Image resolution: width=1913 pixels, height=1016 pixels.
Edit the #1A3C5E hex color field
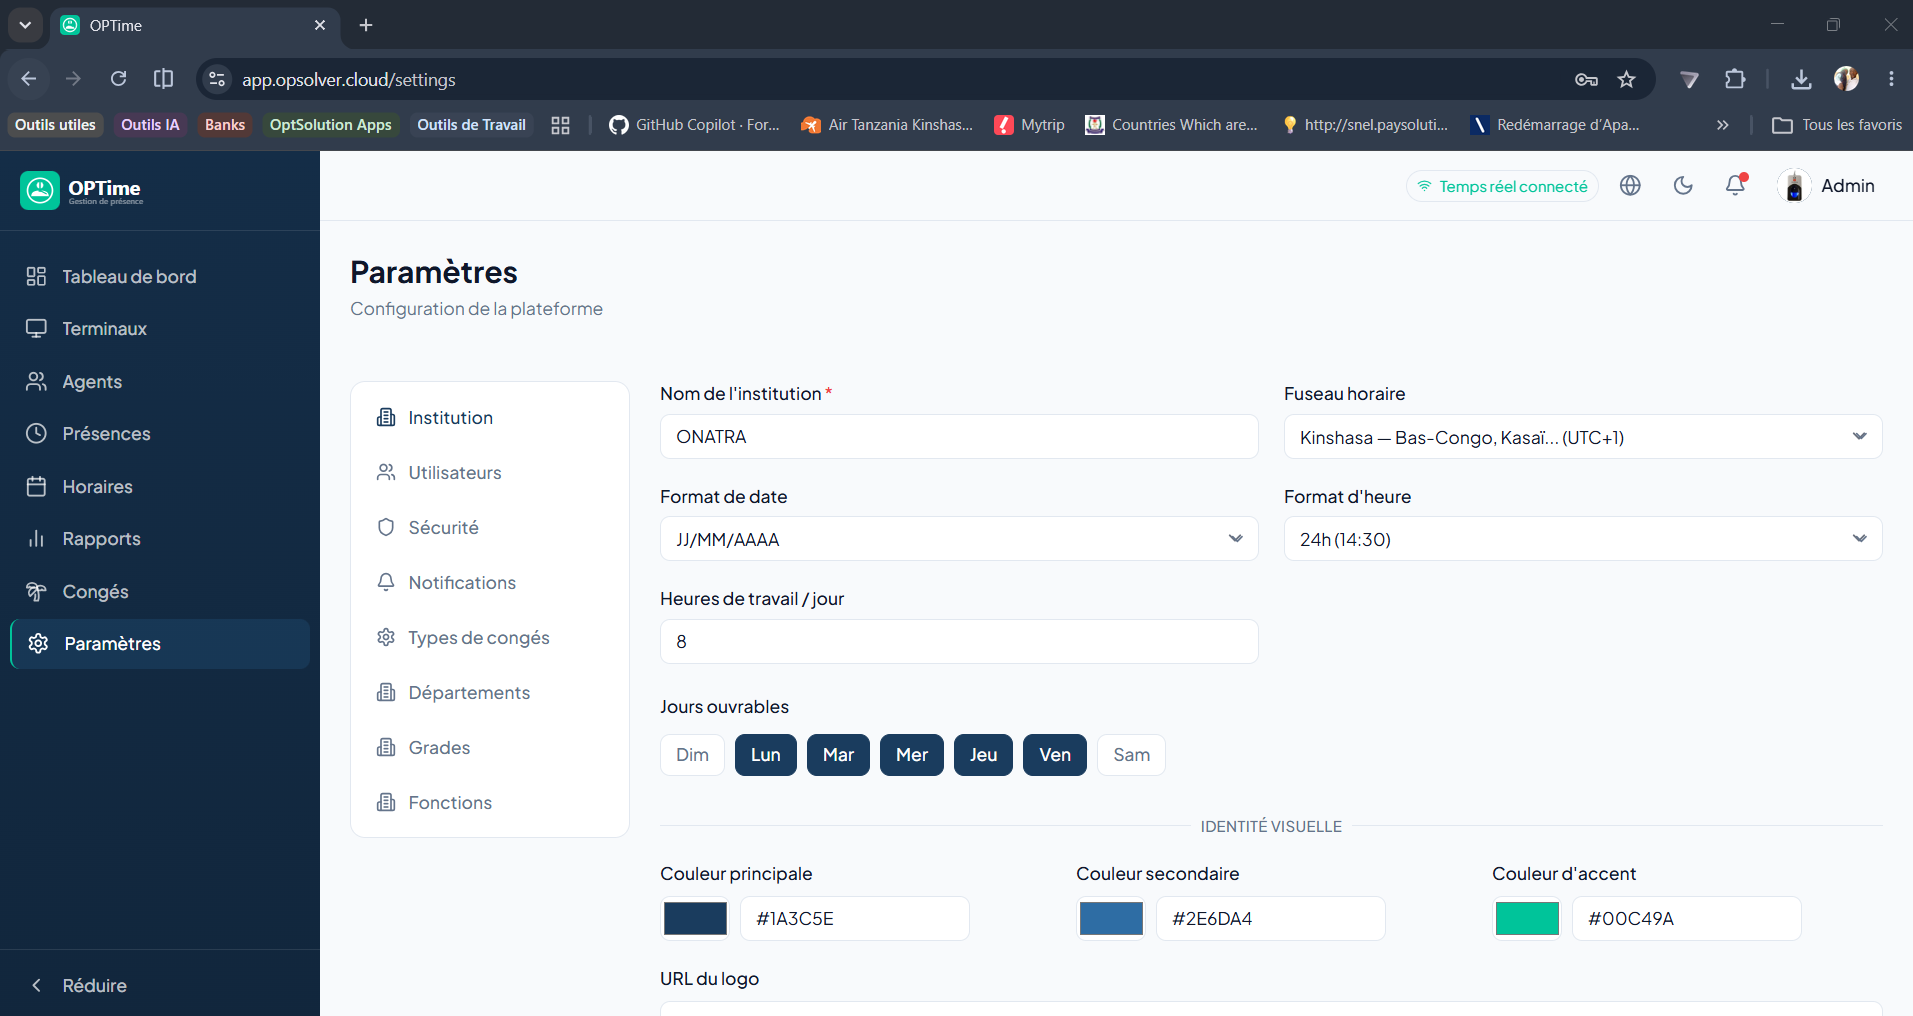[x=855, y=918]
